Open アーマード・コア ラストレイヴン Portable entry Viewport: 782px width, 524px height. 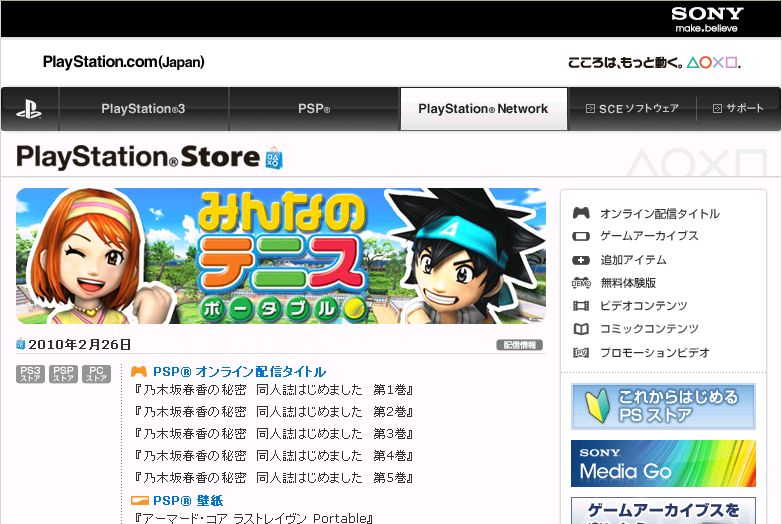tap(253, 519)
